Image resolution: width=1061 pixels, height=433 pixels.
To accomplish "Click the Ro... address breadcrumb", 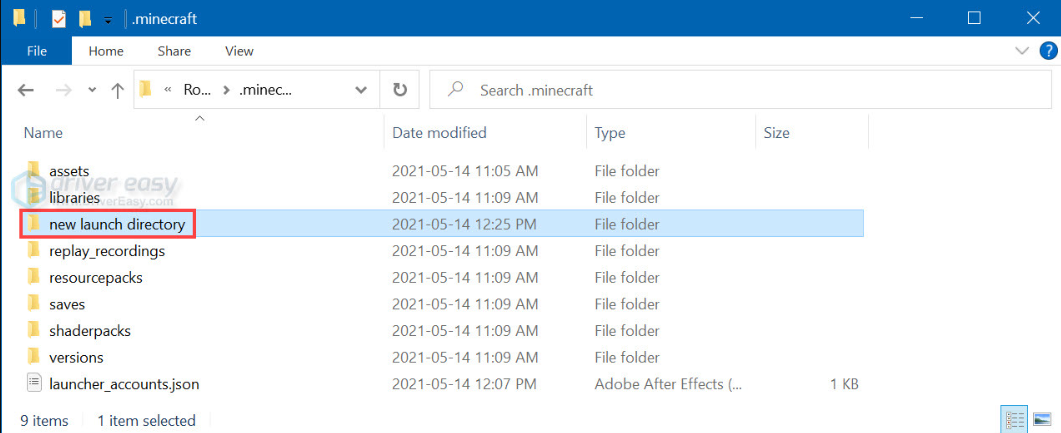I will click(197, 90).
